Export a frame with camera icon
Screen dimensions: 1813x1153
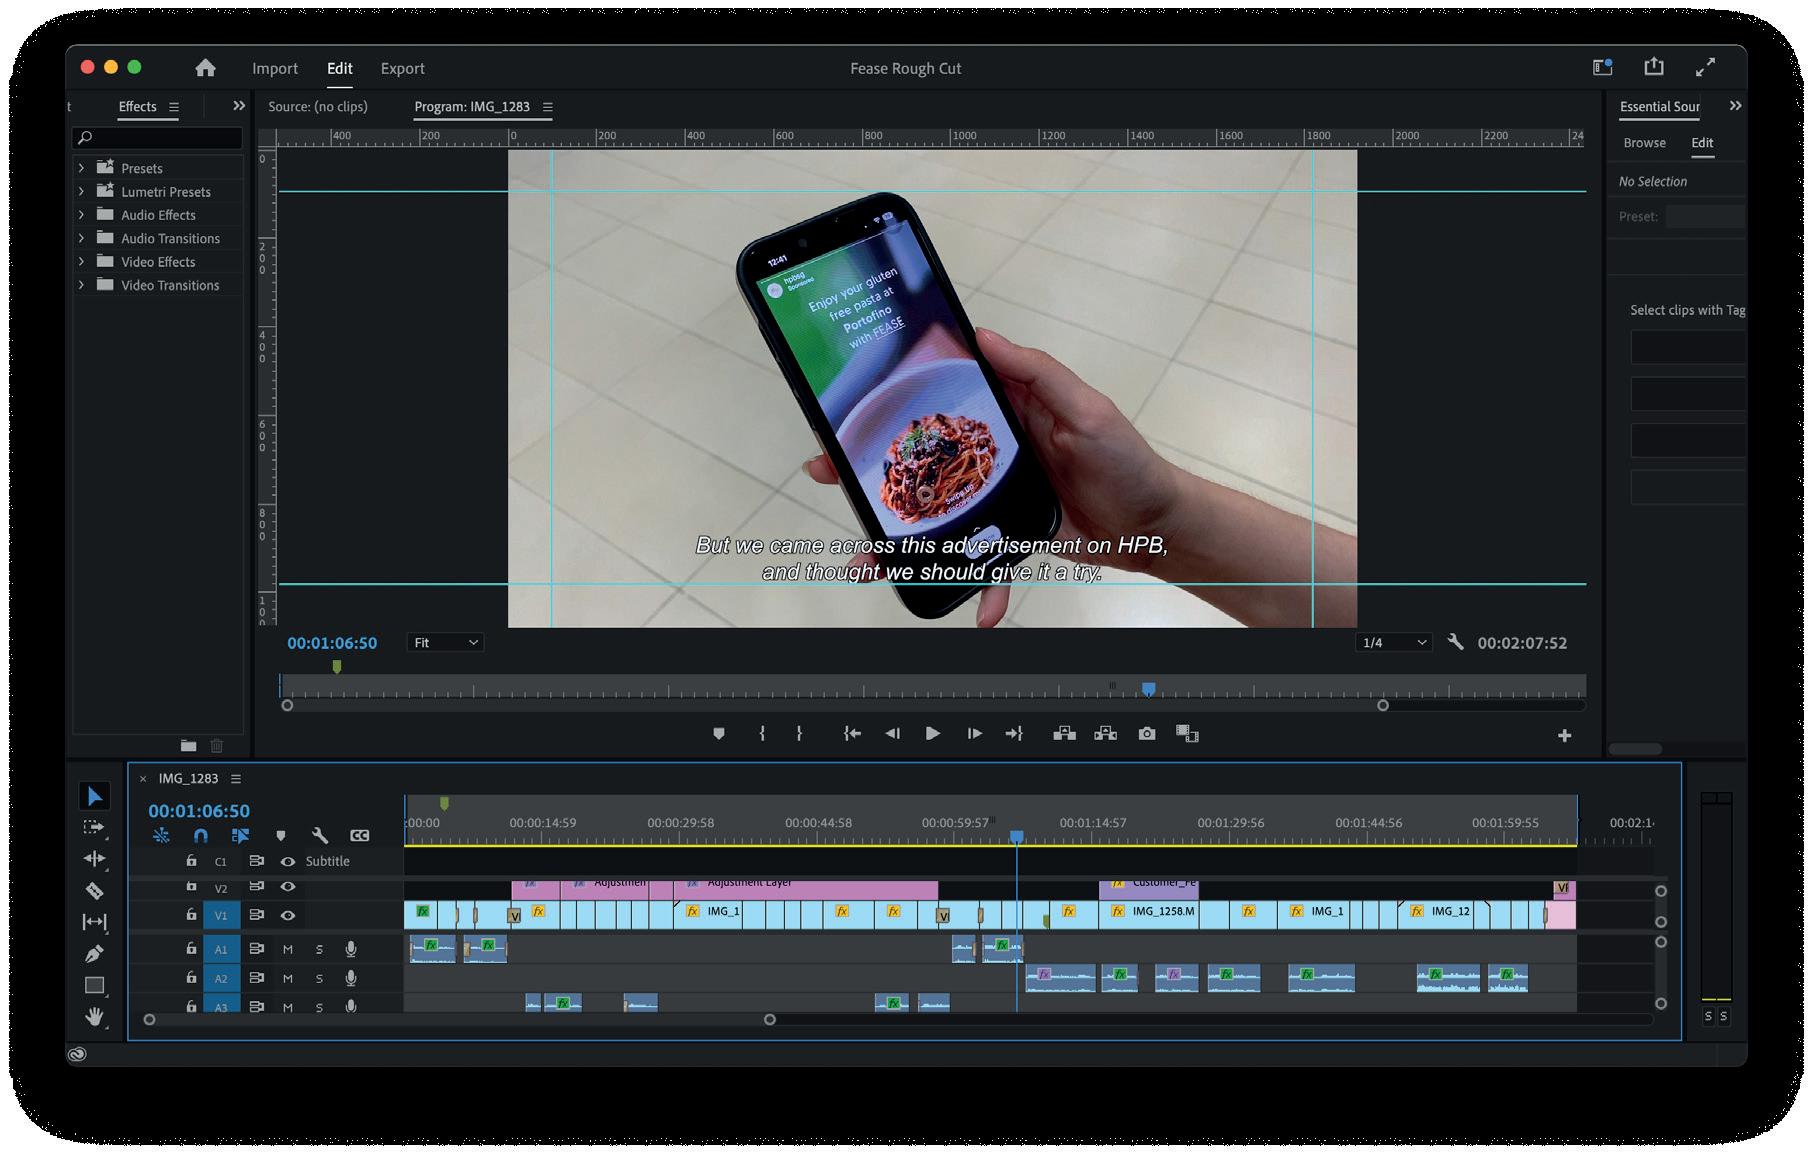tap(1147, 734)
